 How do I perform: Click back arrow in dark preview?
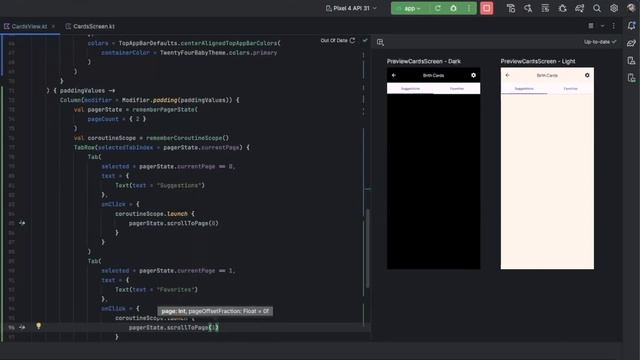tap(394, 75)
